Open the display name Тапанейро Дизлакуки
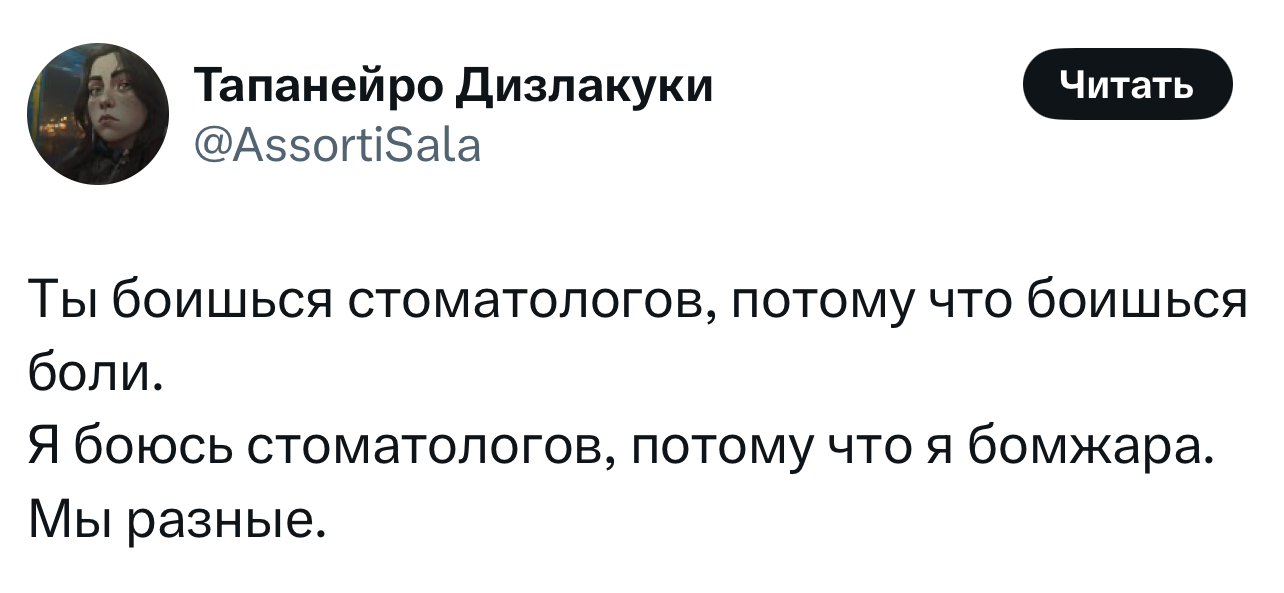The width and height of the screenshot is (1284, 593). coord(452,86)
